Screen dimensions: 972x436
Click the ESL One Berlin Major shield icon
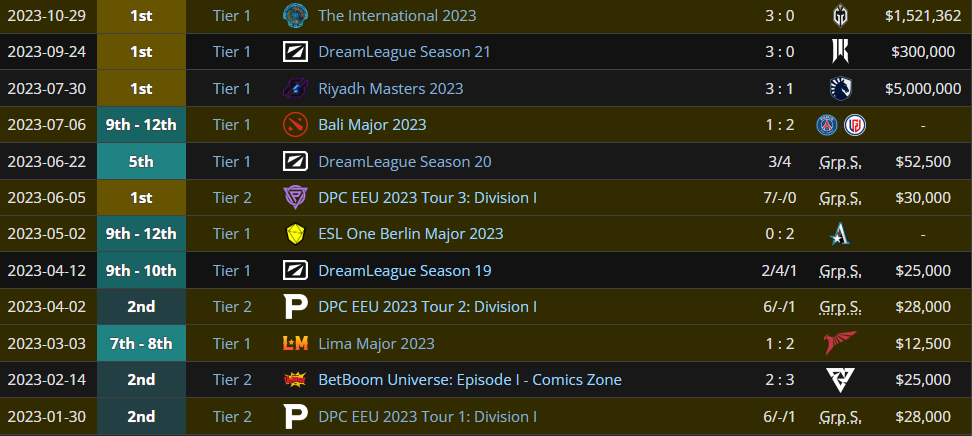click(x=296, y=234)
